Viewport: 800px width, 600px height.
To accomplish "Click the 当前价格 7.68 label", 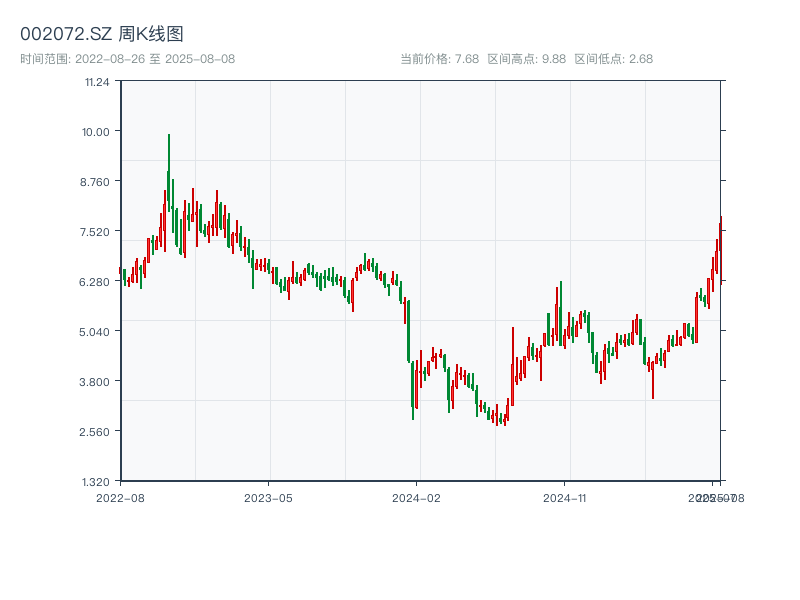I will pos(439,59).
